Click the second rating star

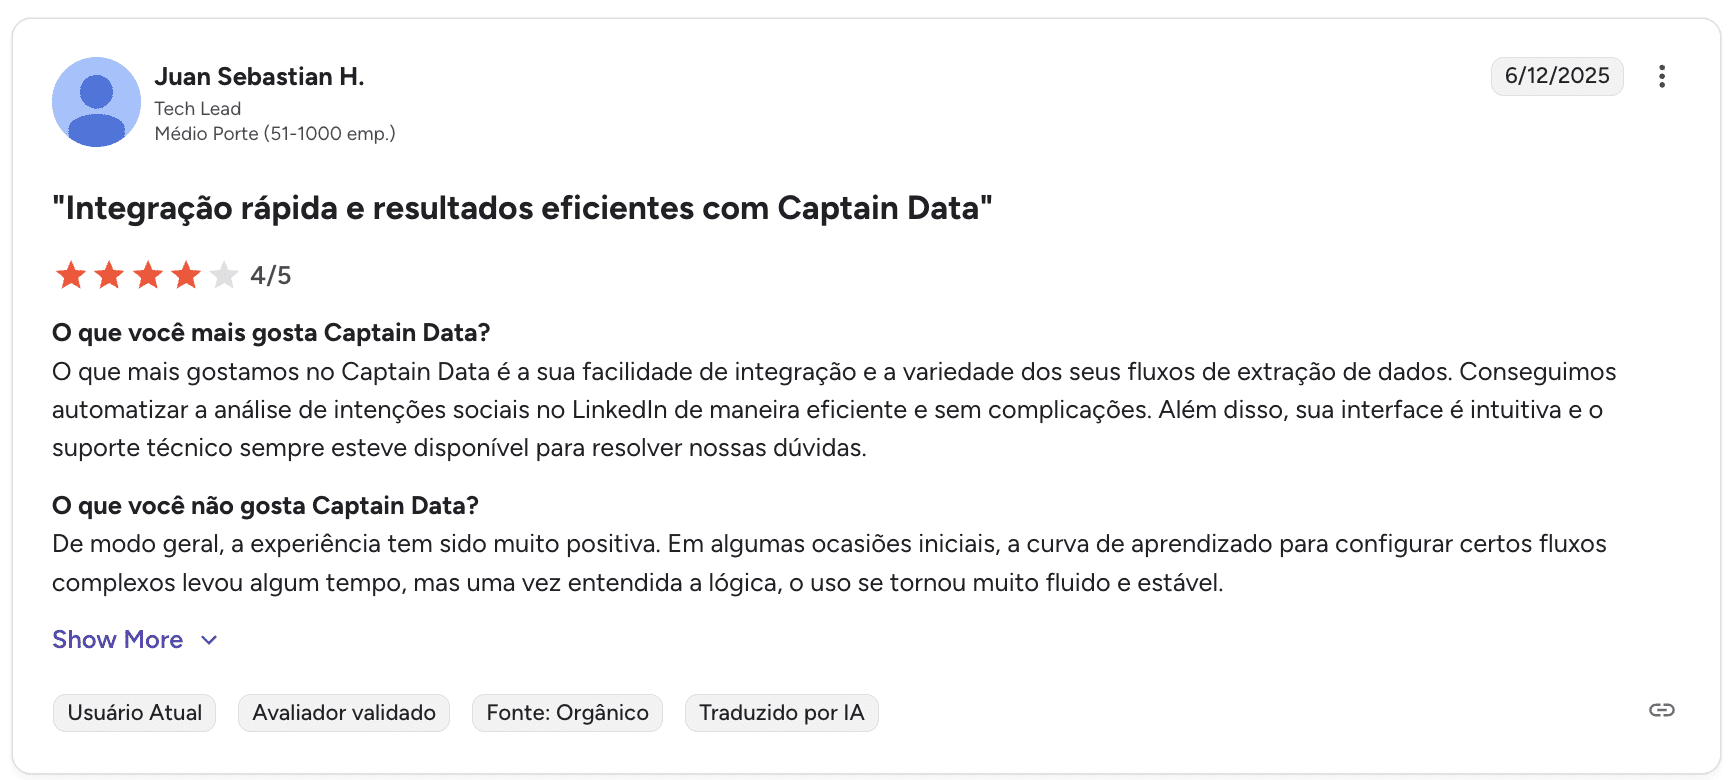click(x=109, y=275)
